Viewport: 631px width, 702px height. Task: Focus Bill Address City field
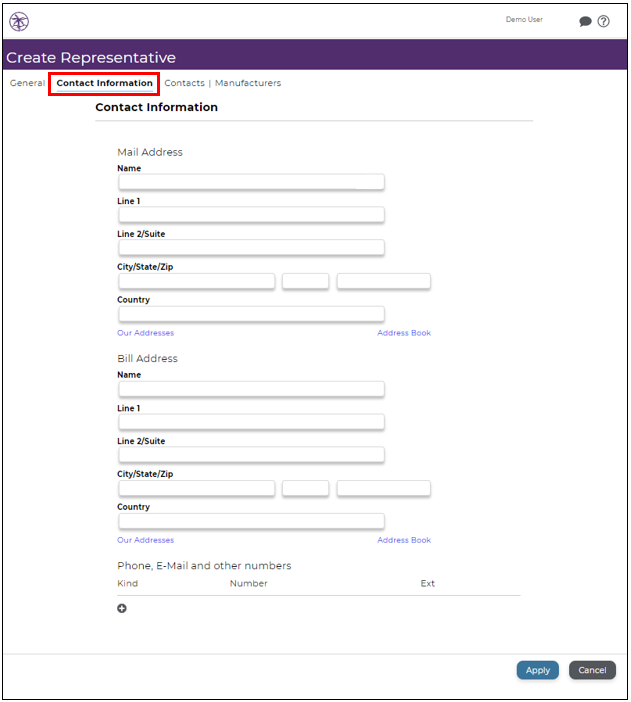tap(197, 488)
